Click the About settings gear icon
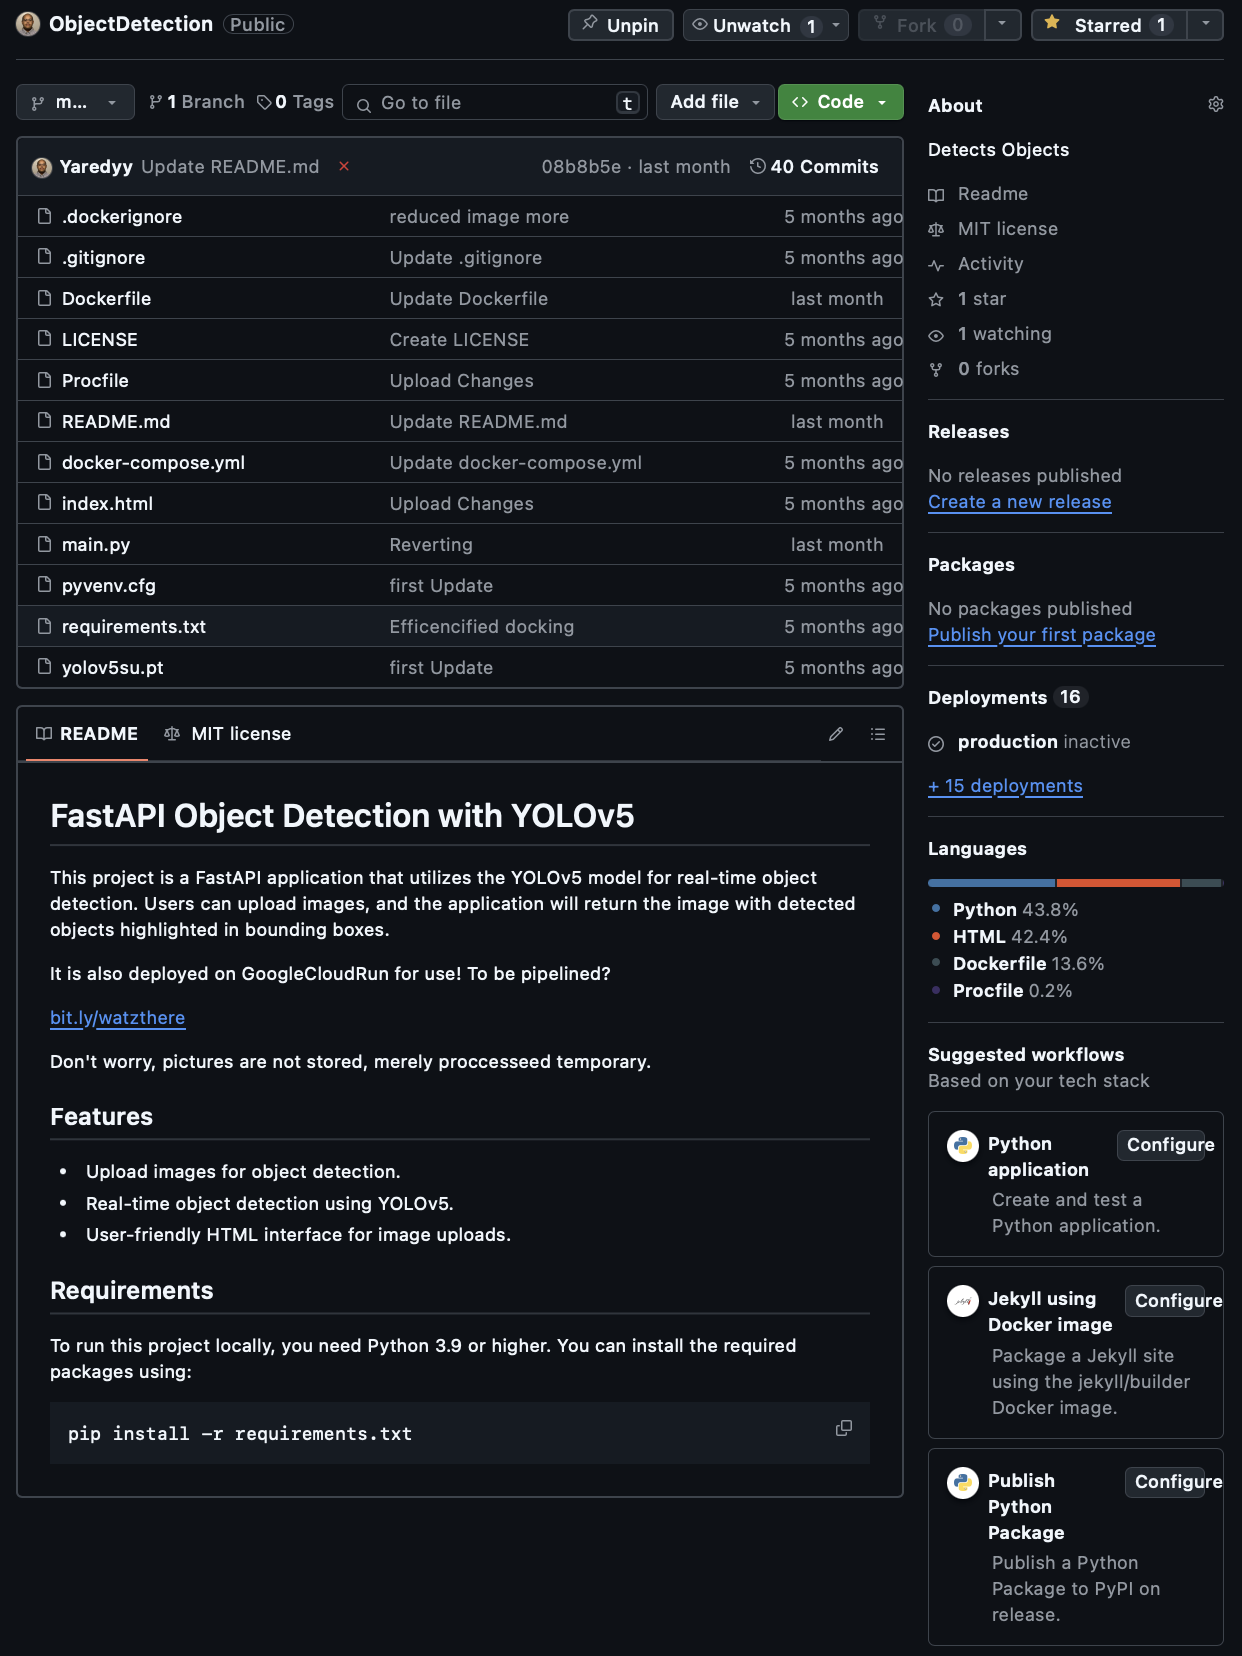This screenshot has width=1242, height=1656. [x=1215, y=105]
